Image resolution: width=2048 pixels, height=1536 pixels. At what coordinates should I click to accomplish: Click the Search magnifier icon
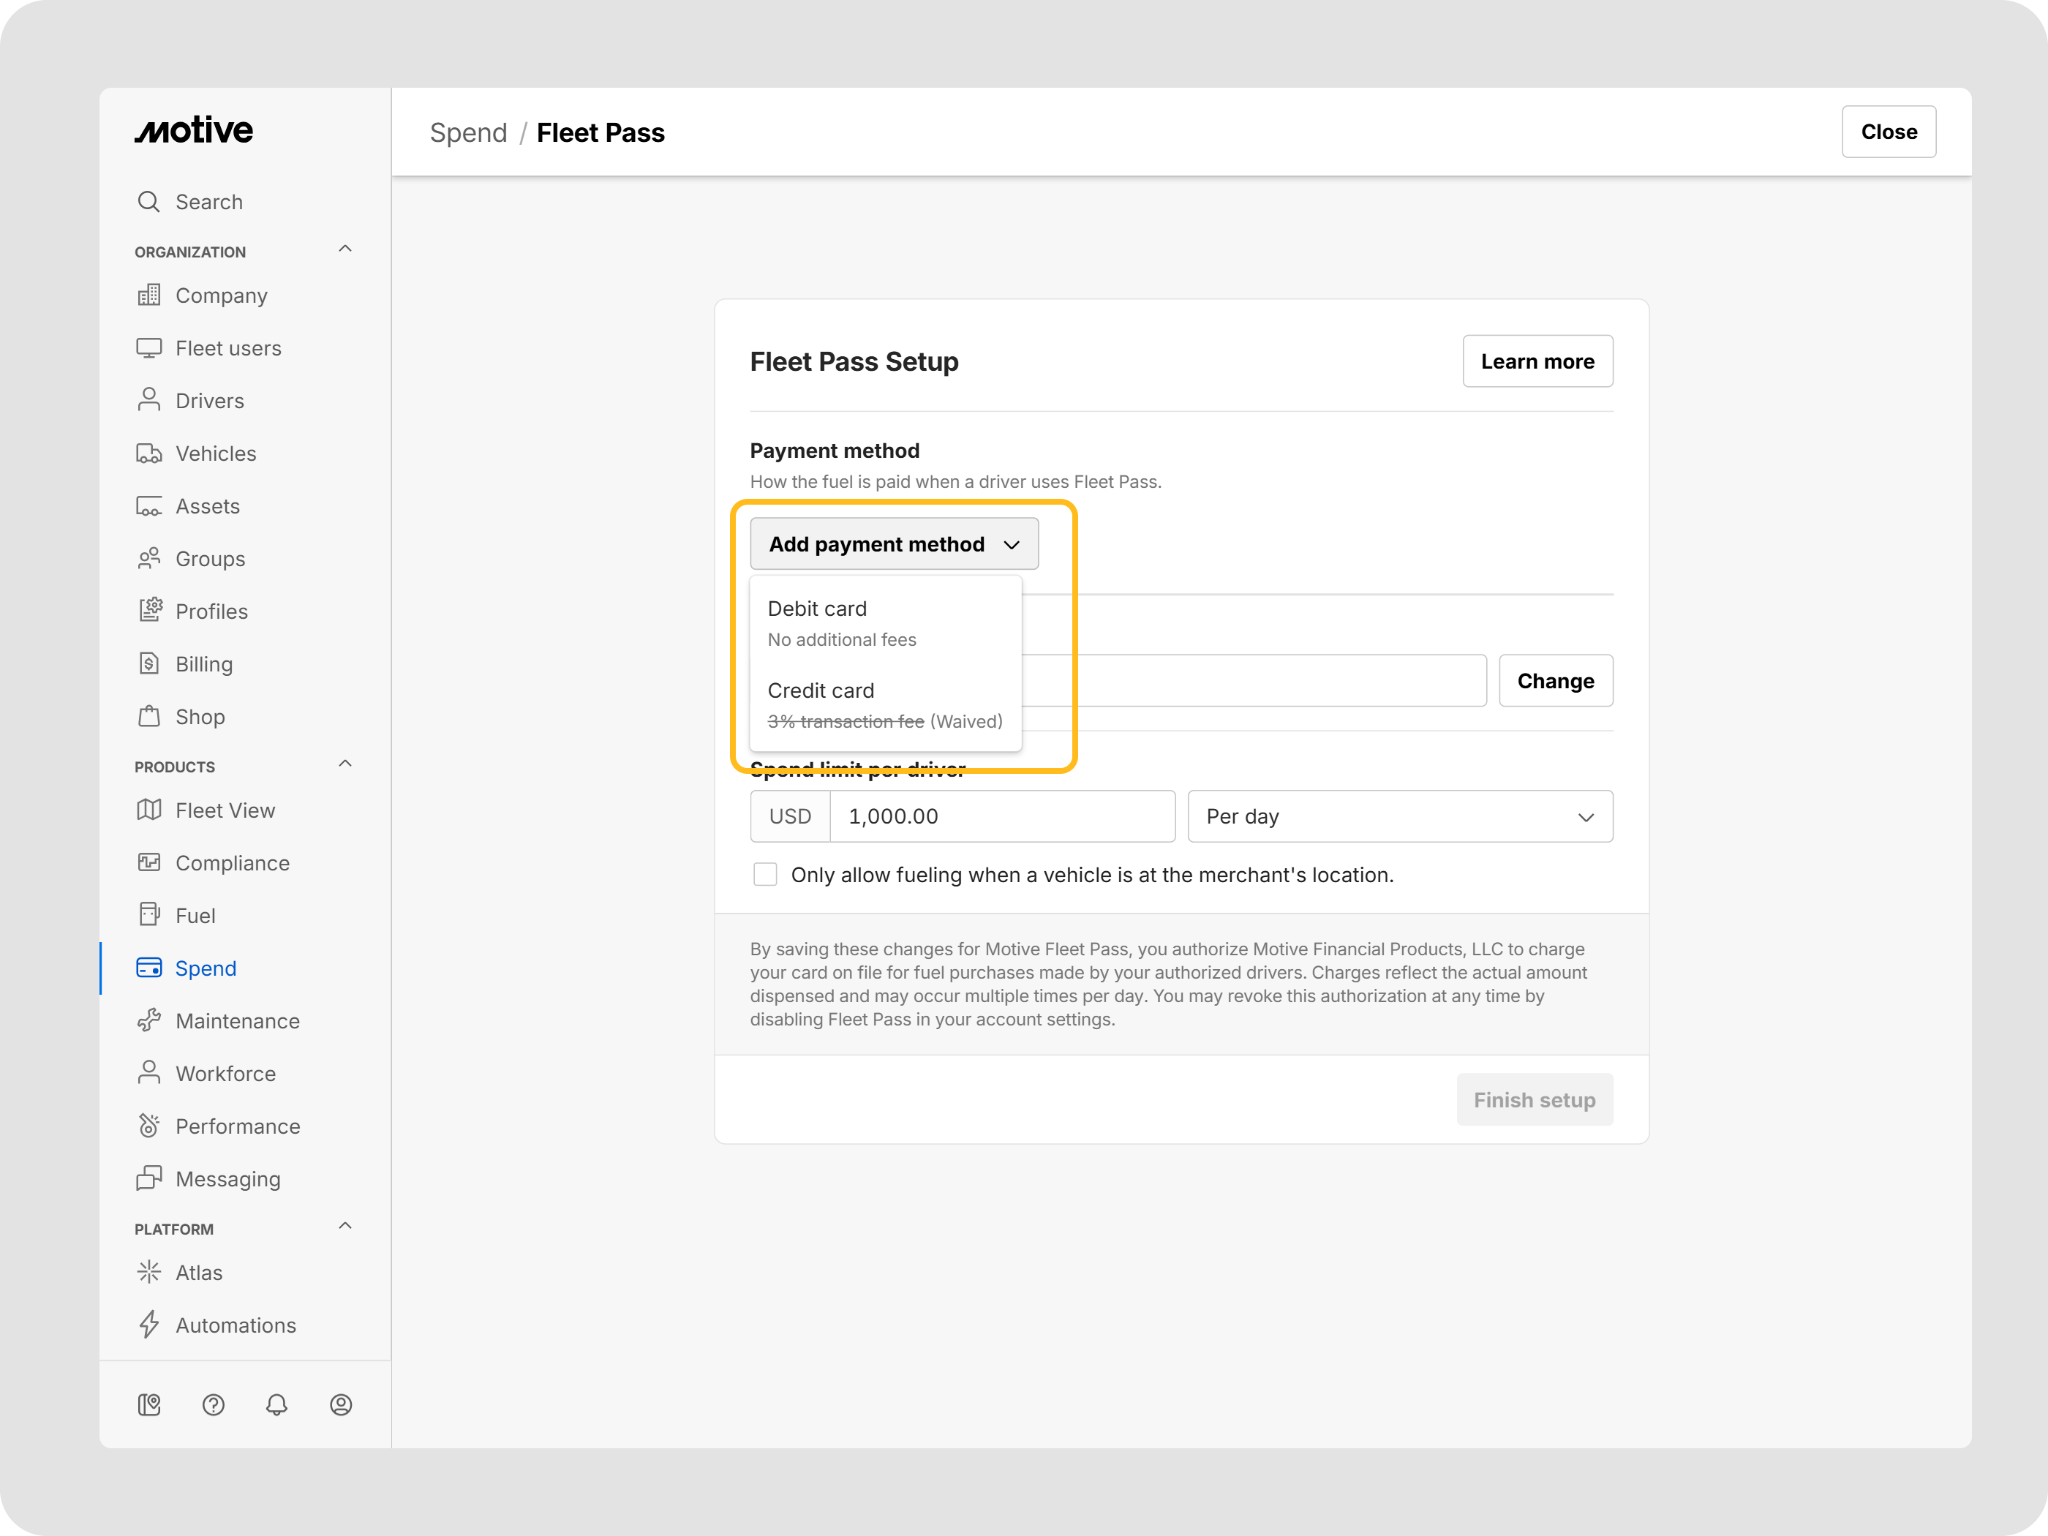(x=149, y=202)
